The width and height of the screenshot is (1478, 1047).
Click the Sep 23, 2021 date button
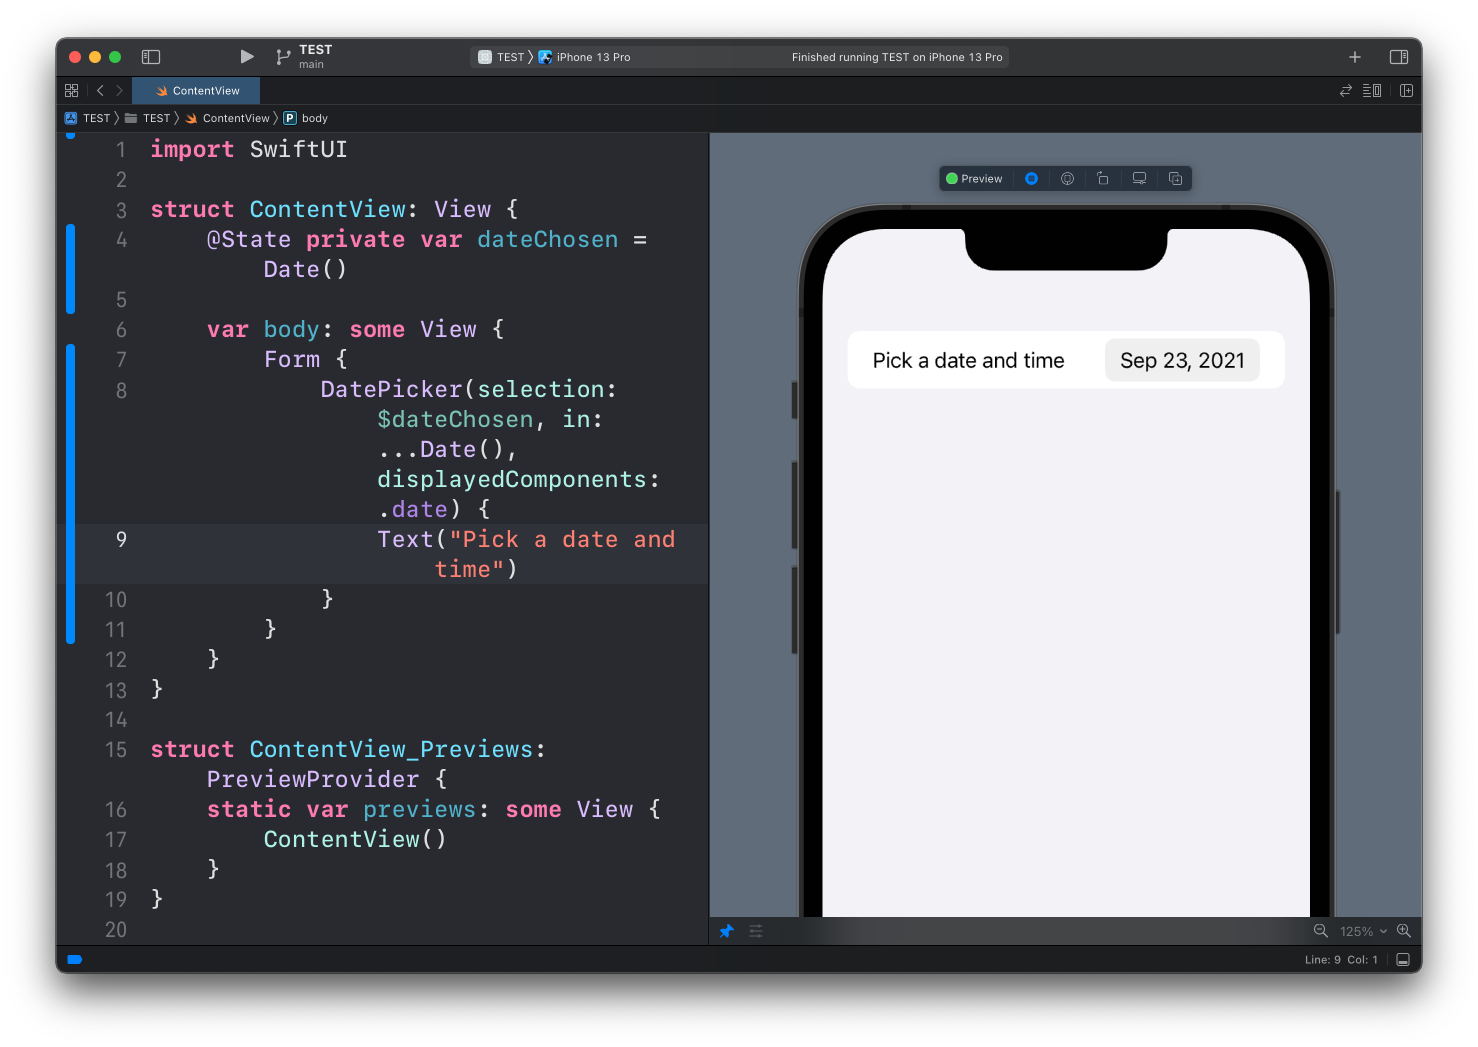[1182, 361]
